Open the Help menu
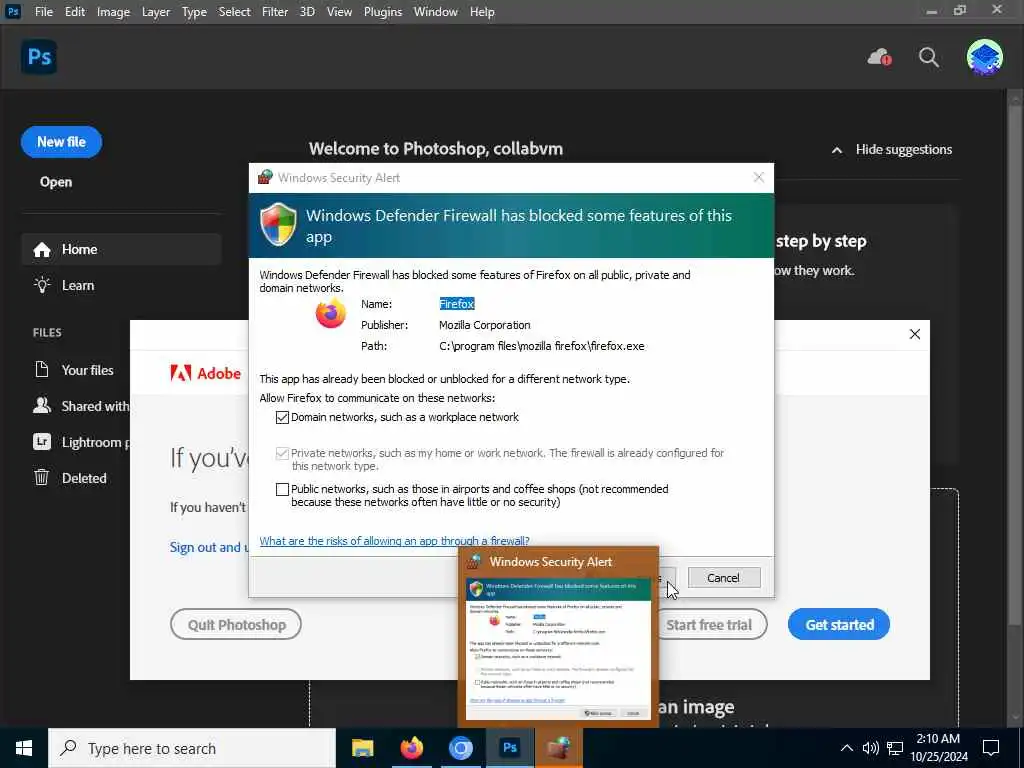Screen dimensions: 1024x768 pos(482,12)
